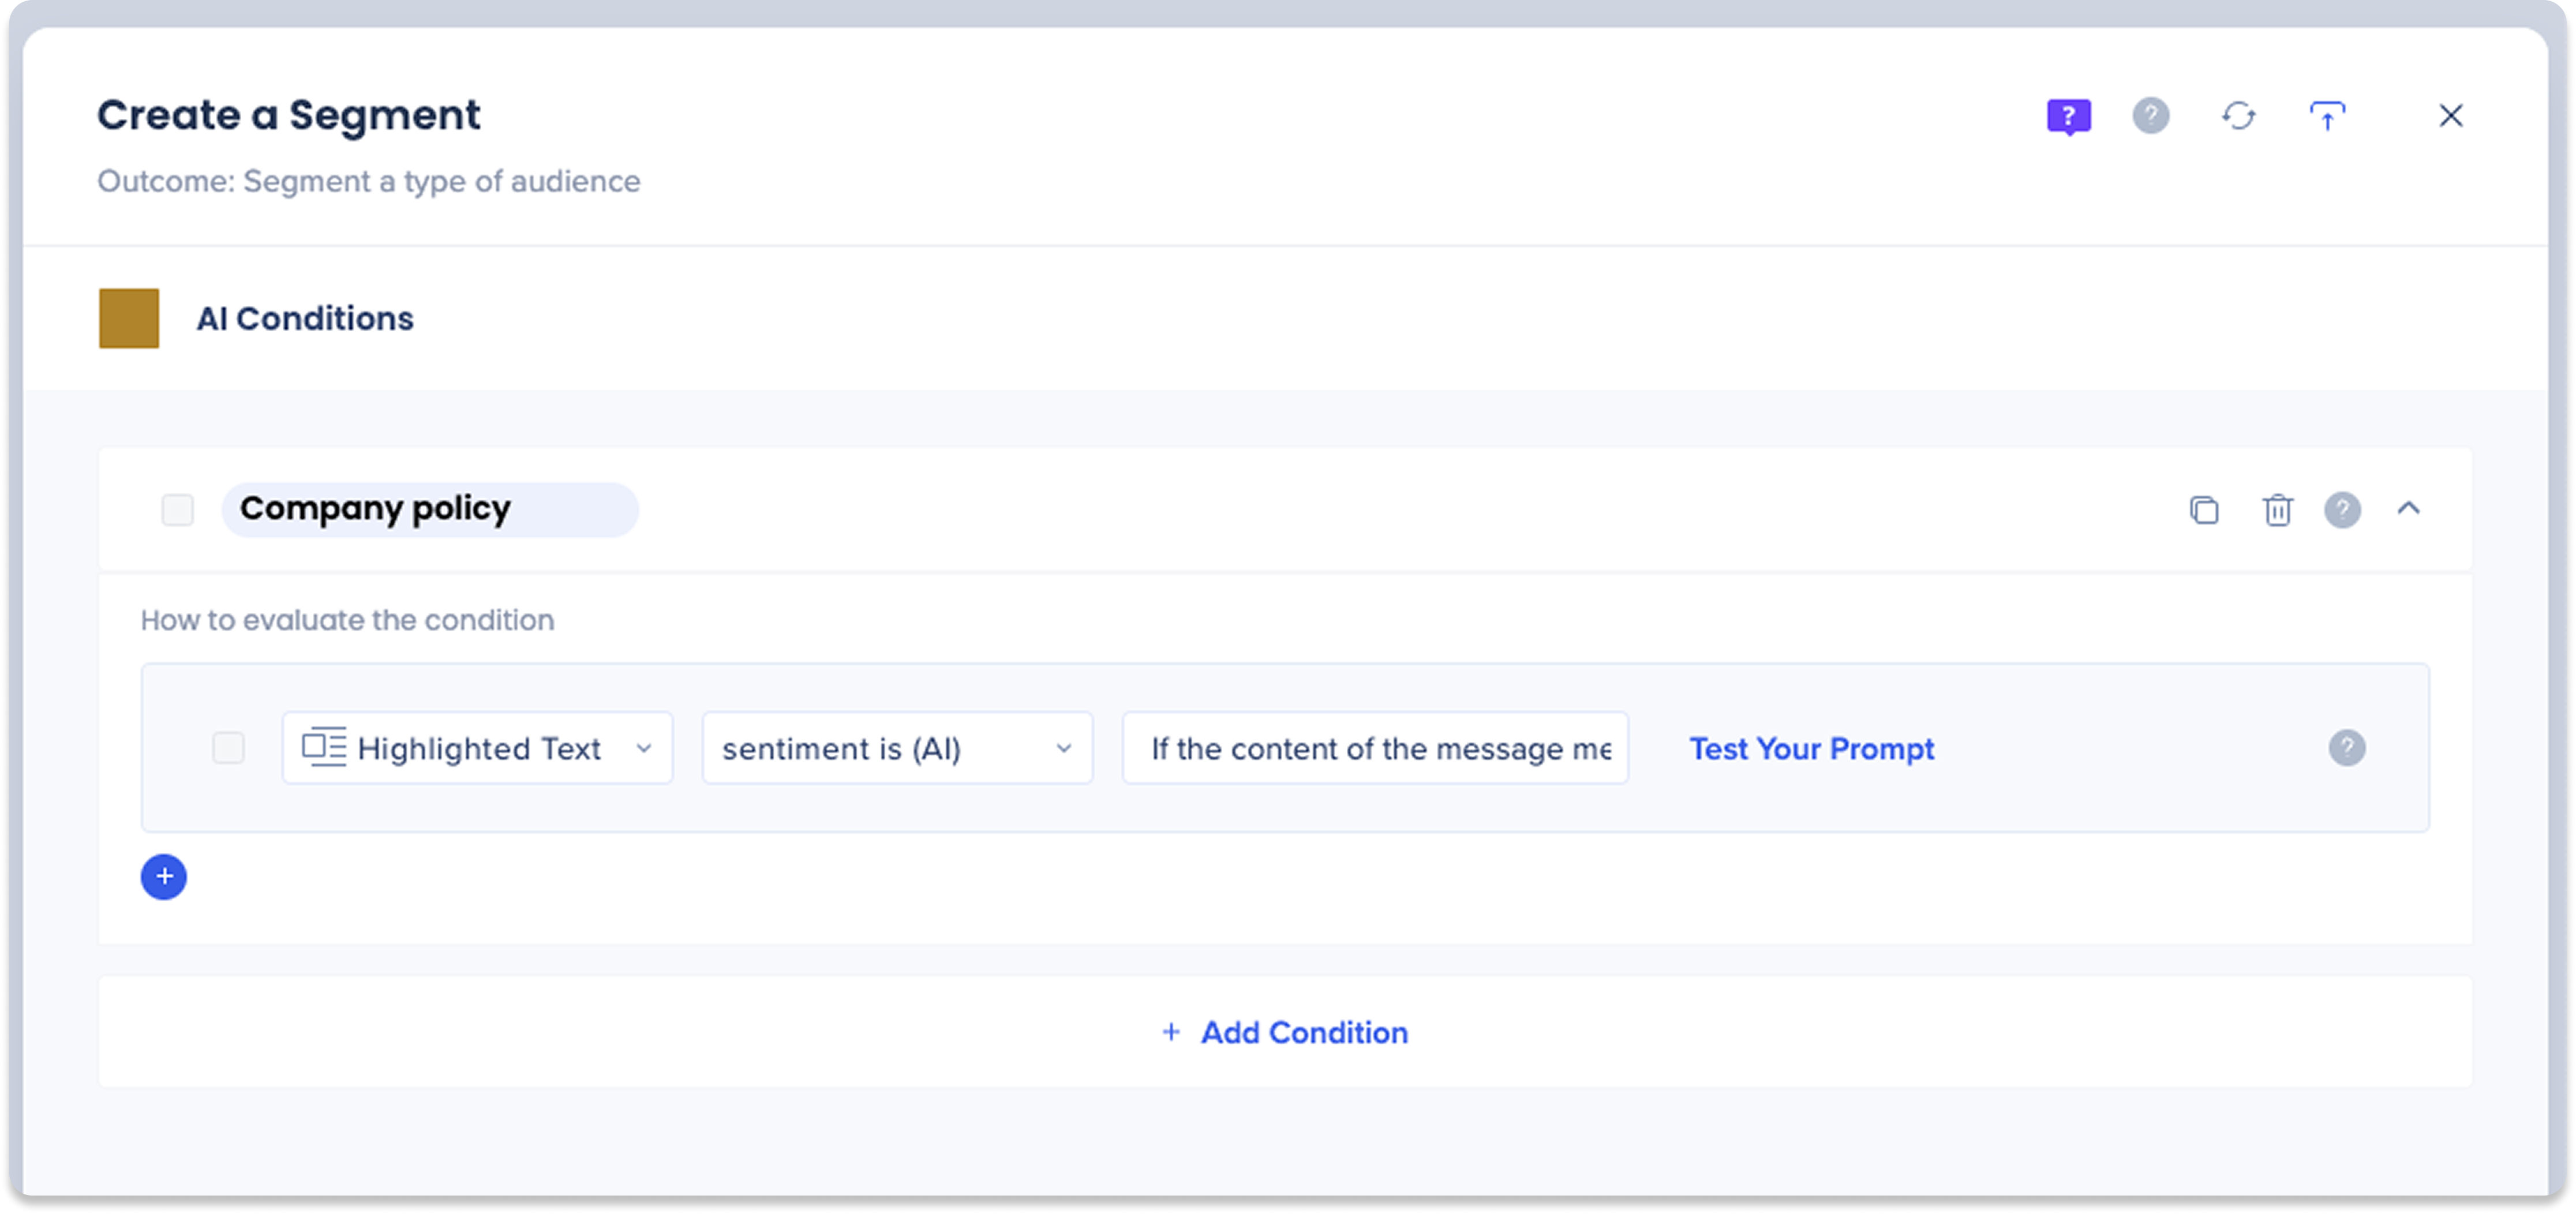Click the Company policy name field
Viewport: 2576px width, 1214px height.
click(x=430, y=510)
